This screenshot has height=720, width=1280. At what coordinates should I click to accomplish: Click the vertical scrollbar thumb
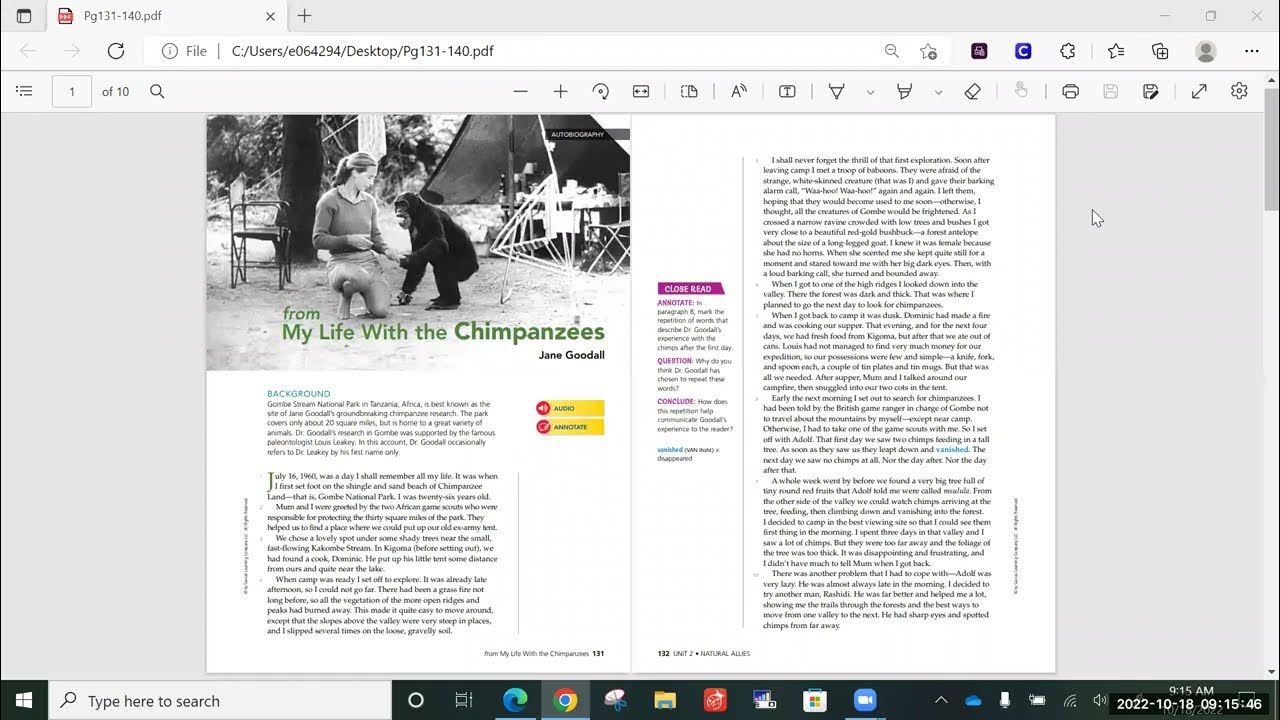click(1271, 150)
